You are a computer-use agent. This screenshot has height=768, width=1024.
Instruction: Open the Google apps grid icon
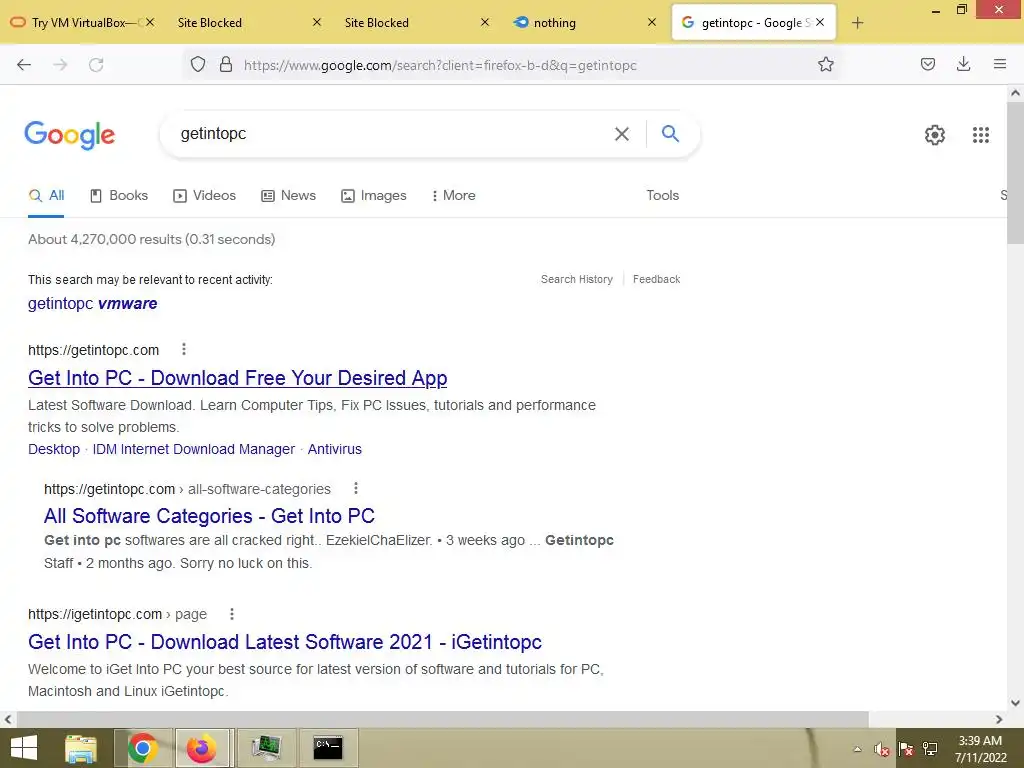pos(980,135)
